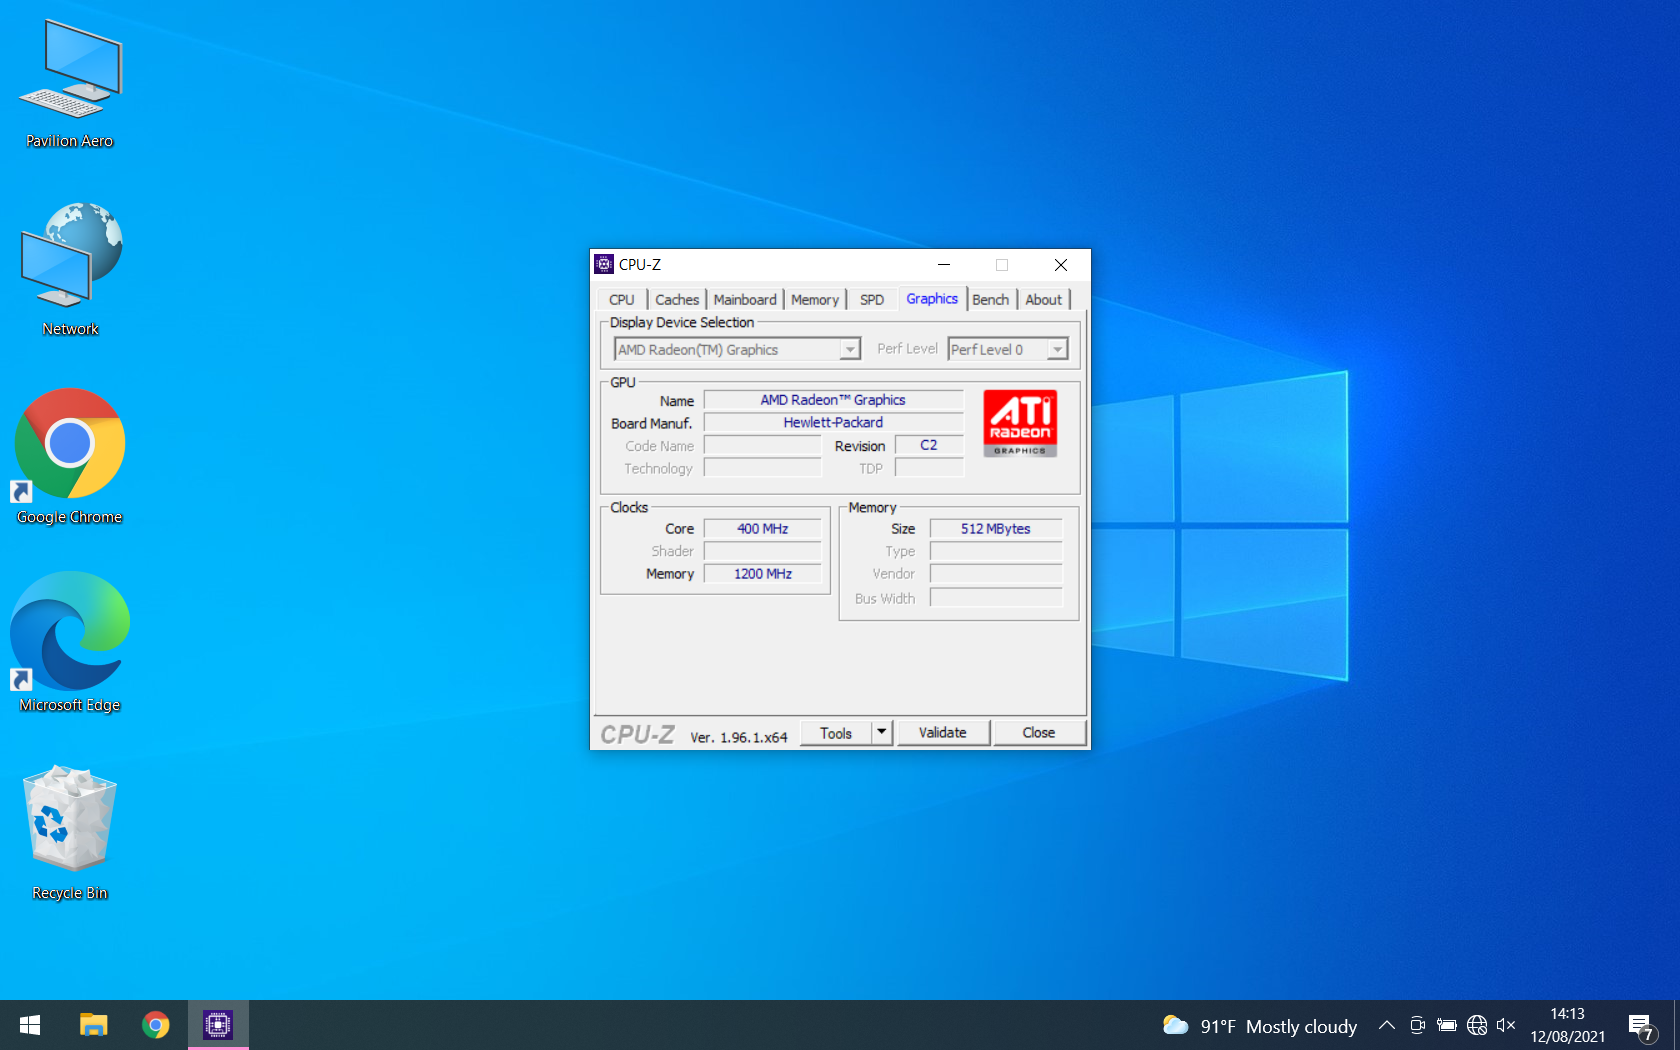Click the empty Code Name field
The image size is (1680, 1050).
pos(763,445)
